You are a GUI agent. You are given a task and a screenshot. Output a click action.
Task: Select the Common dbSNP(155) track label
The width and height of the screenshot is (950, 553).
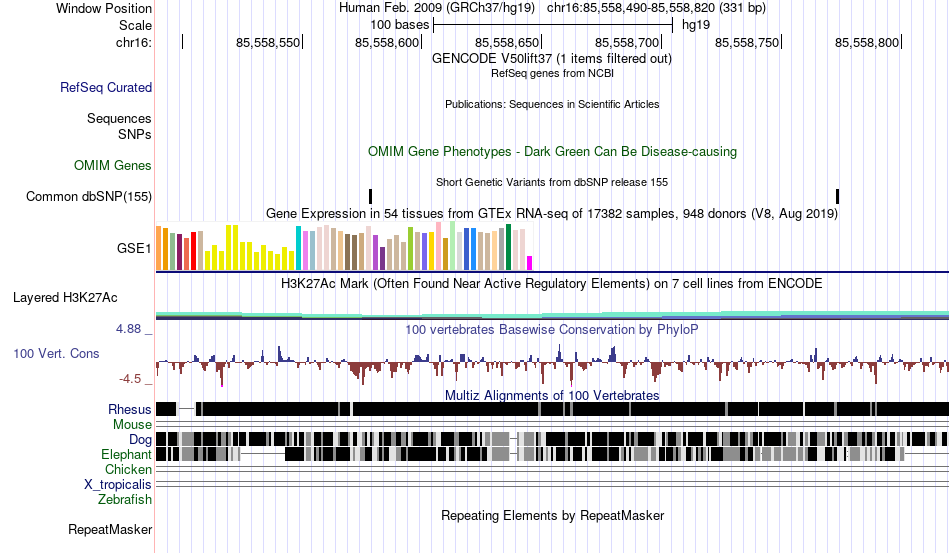pyautogui.click(x=89, y=196)
